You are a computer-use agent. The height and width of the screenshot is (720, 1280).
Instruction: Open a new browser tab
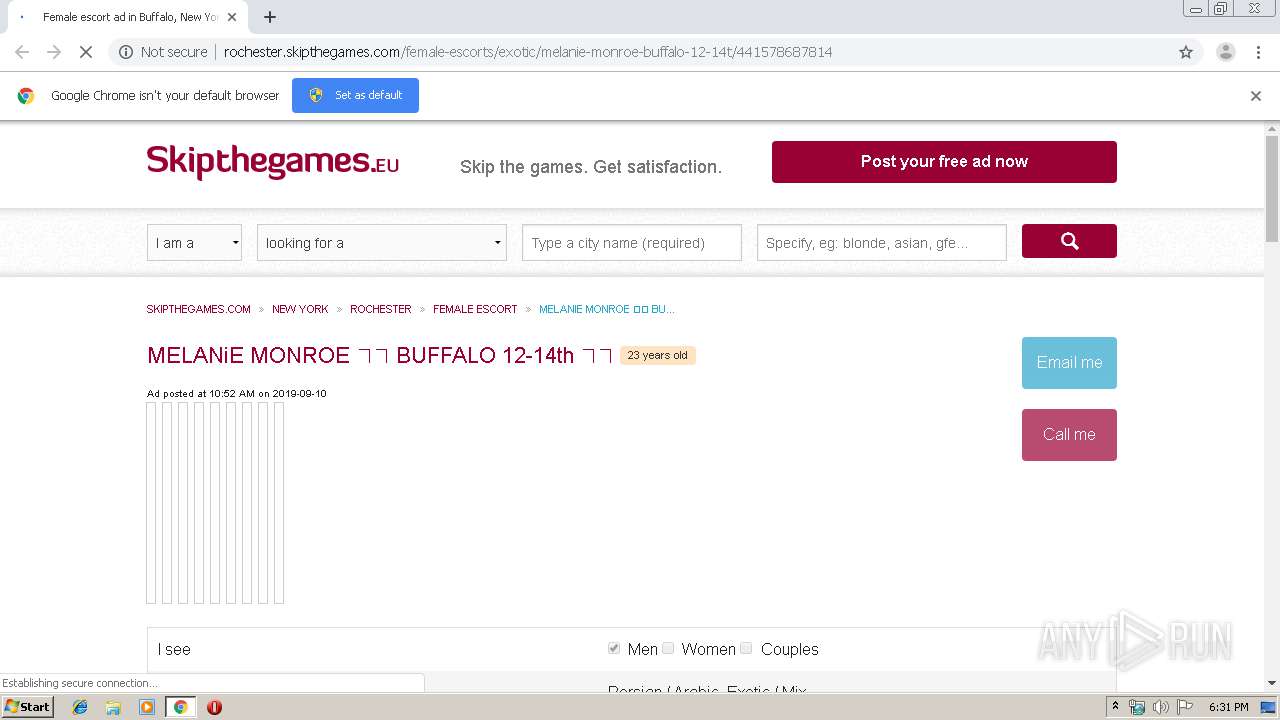270,17
